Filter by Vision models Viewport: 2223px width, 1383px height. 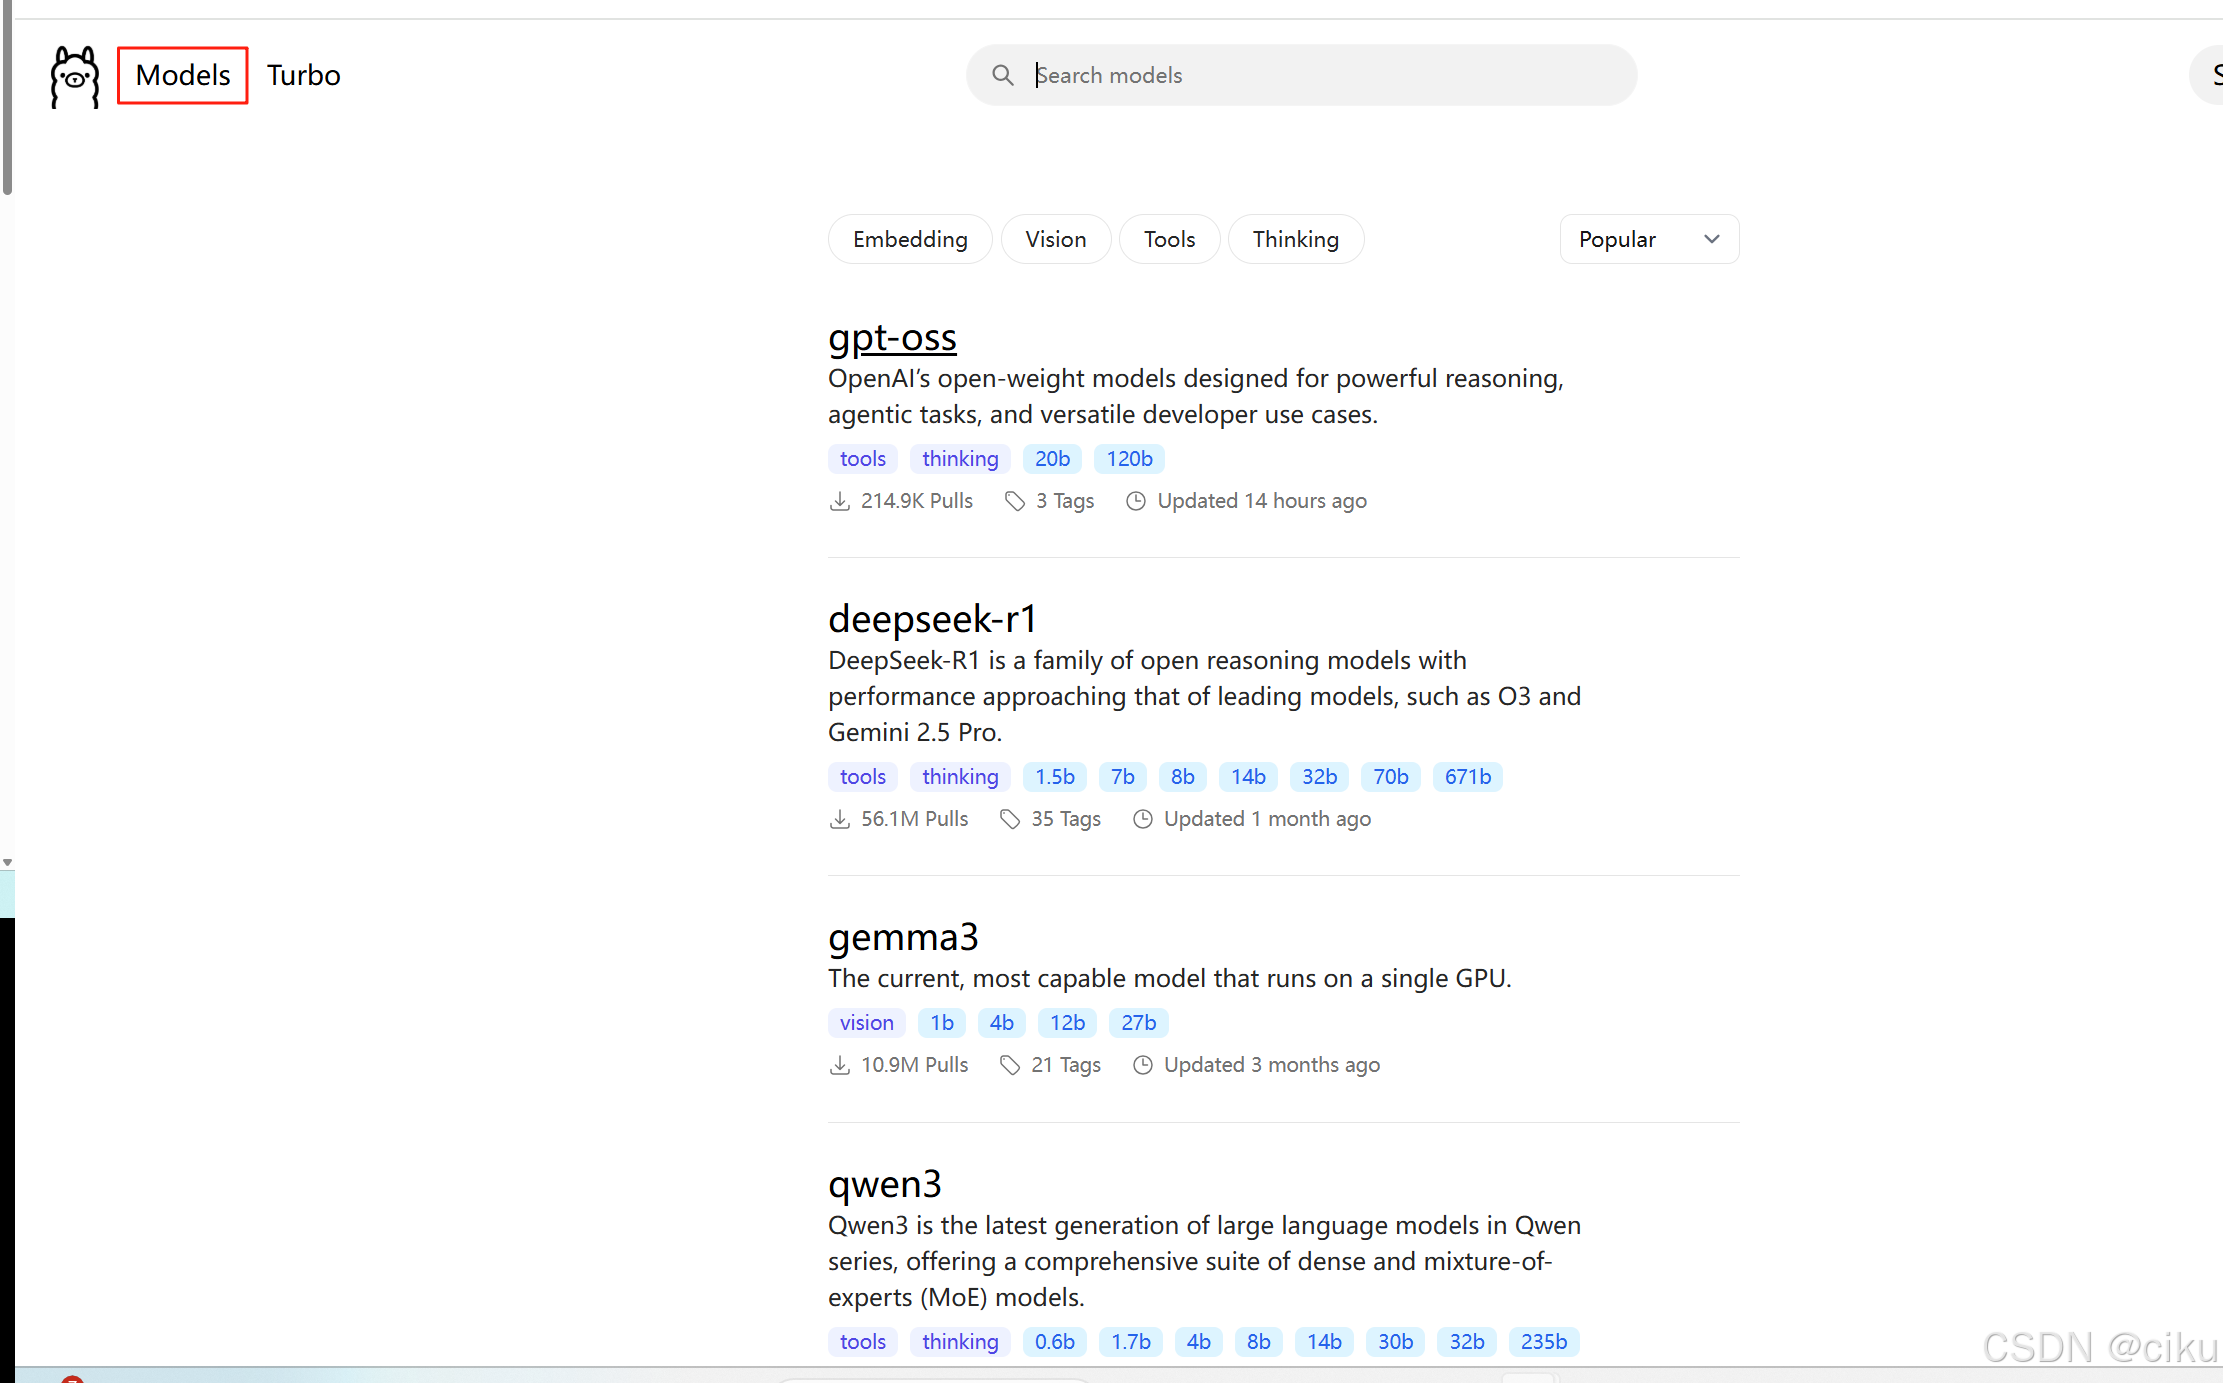[1056, 239]
